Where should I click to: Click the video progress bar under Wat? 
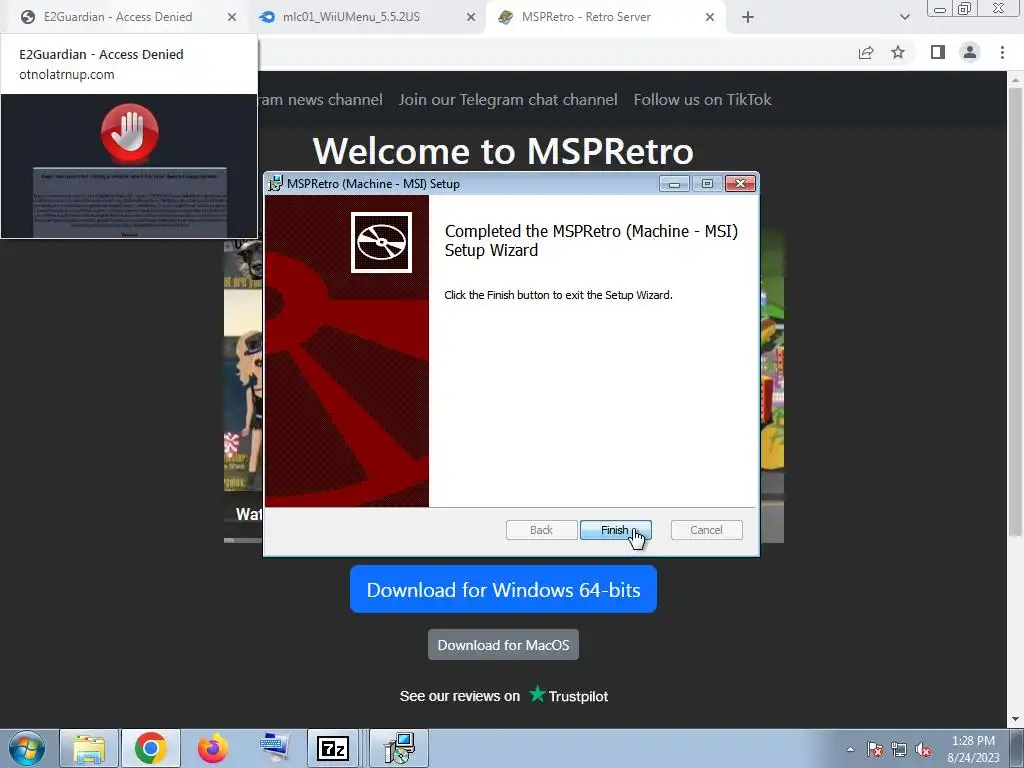[x=243, y=540]
